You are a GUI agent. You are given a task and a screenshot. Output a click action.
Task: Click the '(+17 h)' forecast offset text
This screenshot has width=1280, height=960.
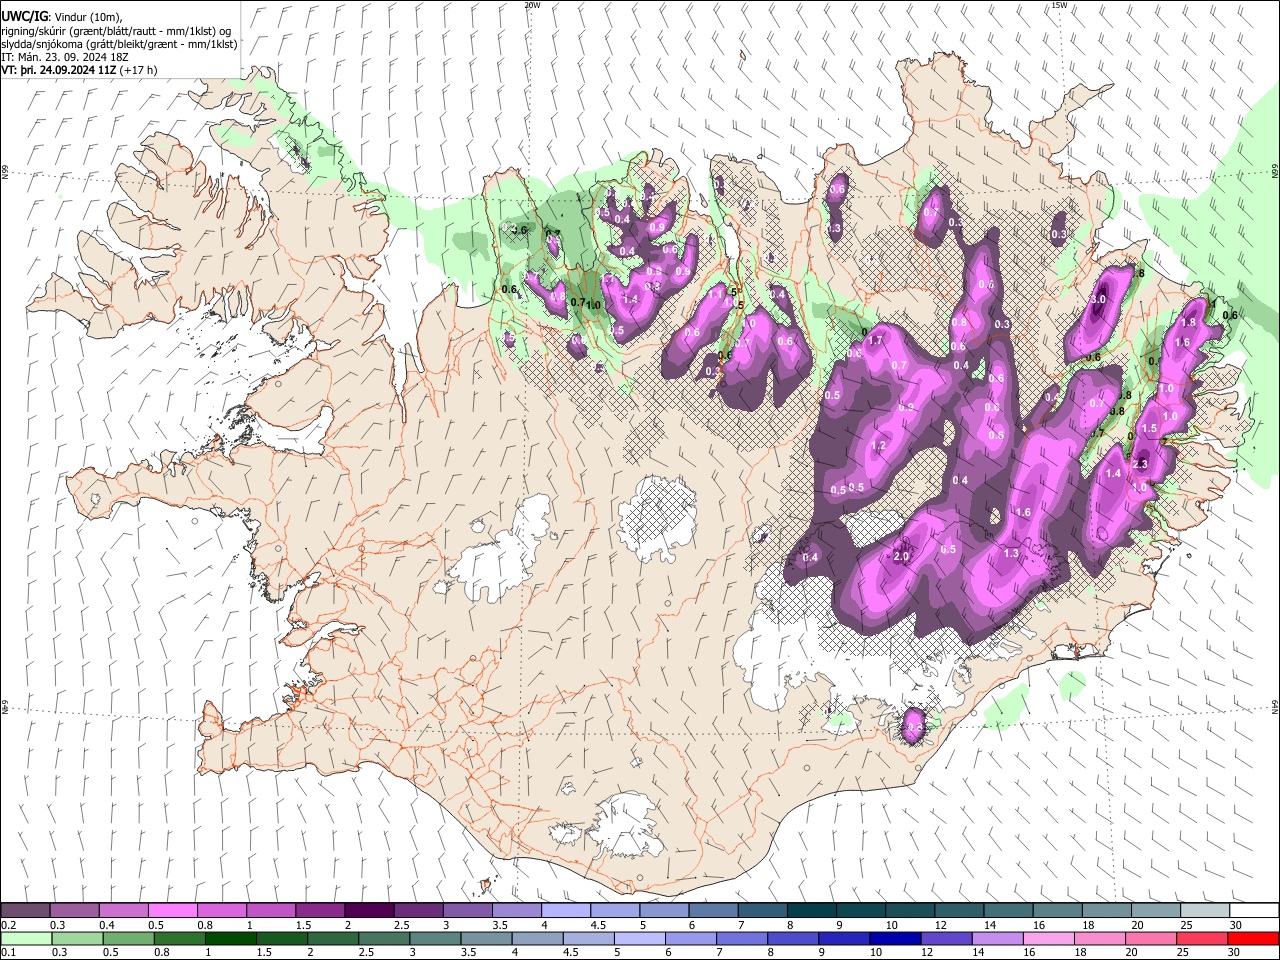(138, 70)
